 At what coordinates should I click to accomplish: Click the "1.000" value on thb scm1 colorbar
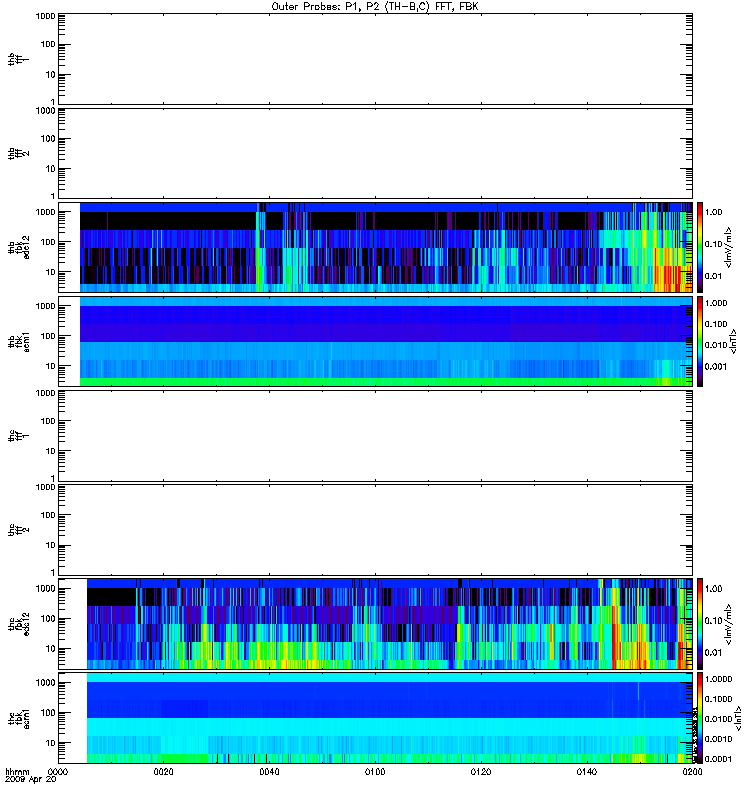[x=716, y=303]
